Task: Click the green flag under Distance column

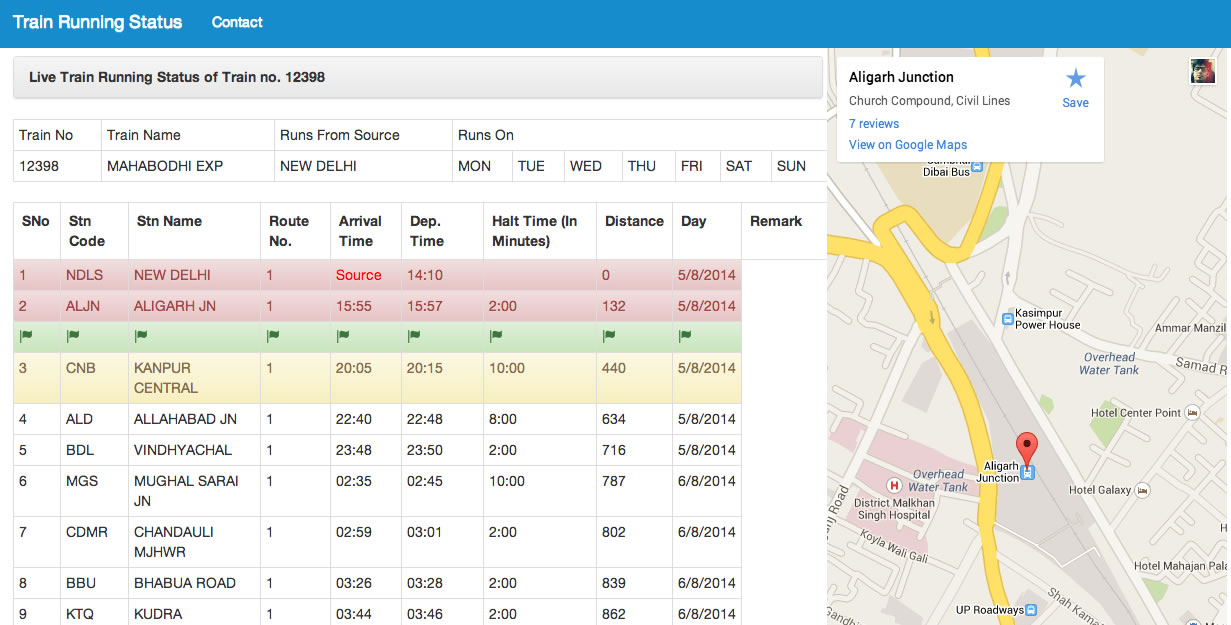Action: click(x=608, y=336)
